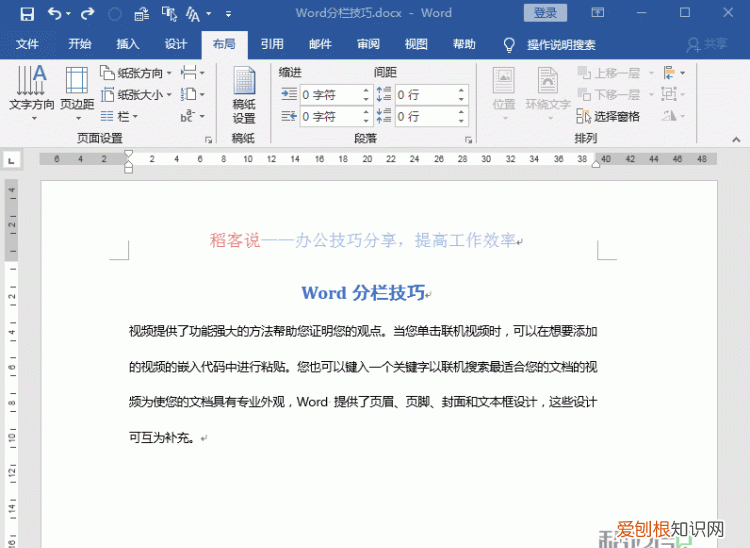
Task: Open the 段落 paragraph dialog launcher
Action: [x=468, y=140]
